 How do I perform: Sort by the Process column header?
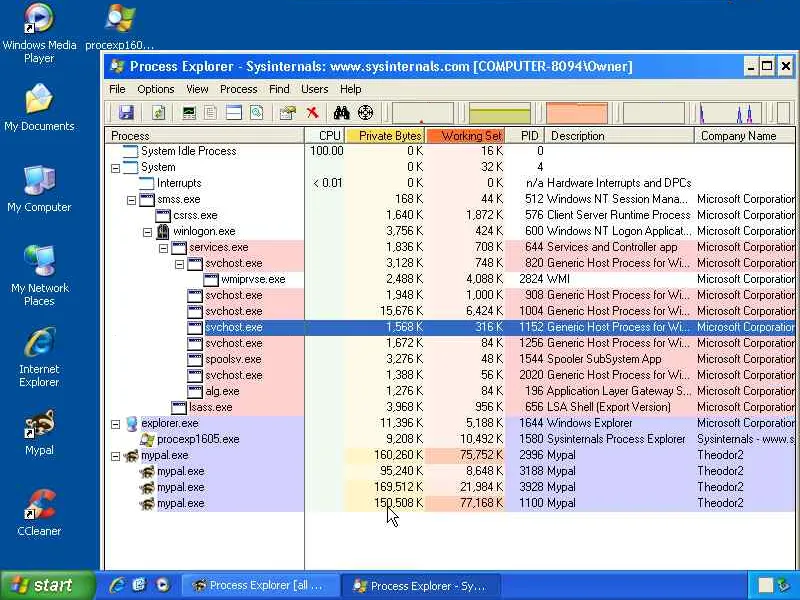pyautogui.click(x=204, y=136)
